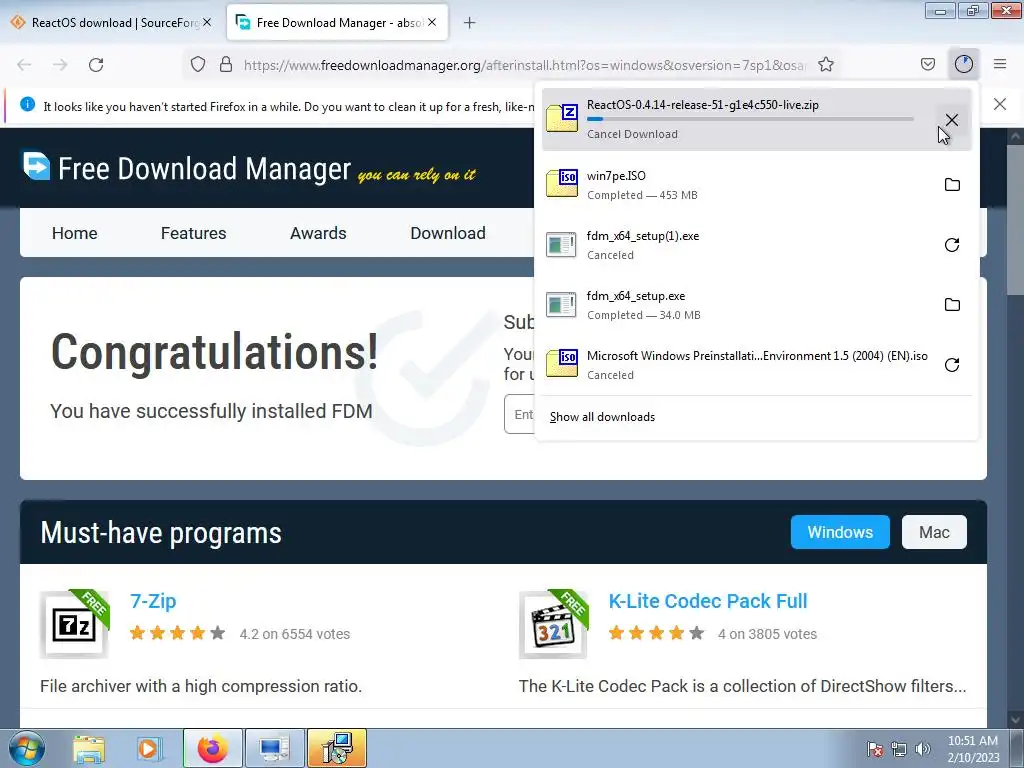Viewport: 1024px width, 768px height.
Task: Switch to ReactOS download SourceForge tab
Action: point(112,23)
